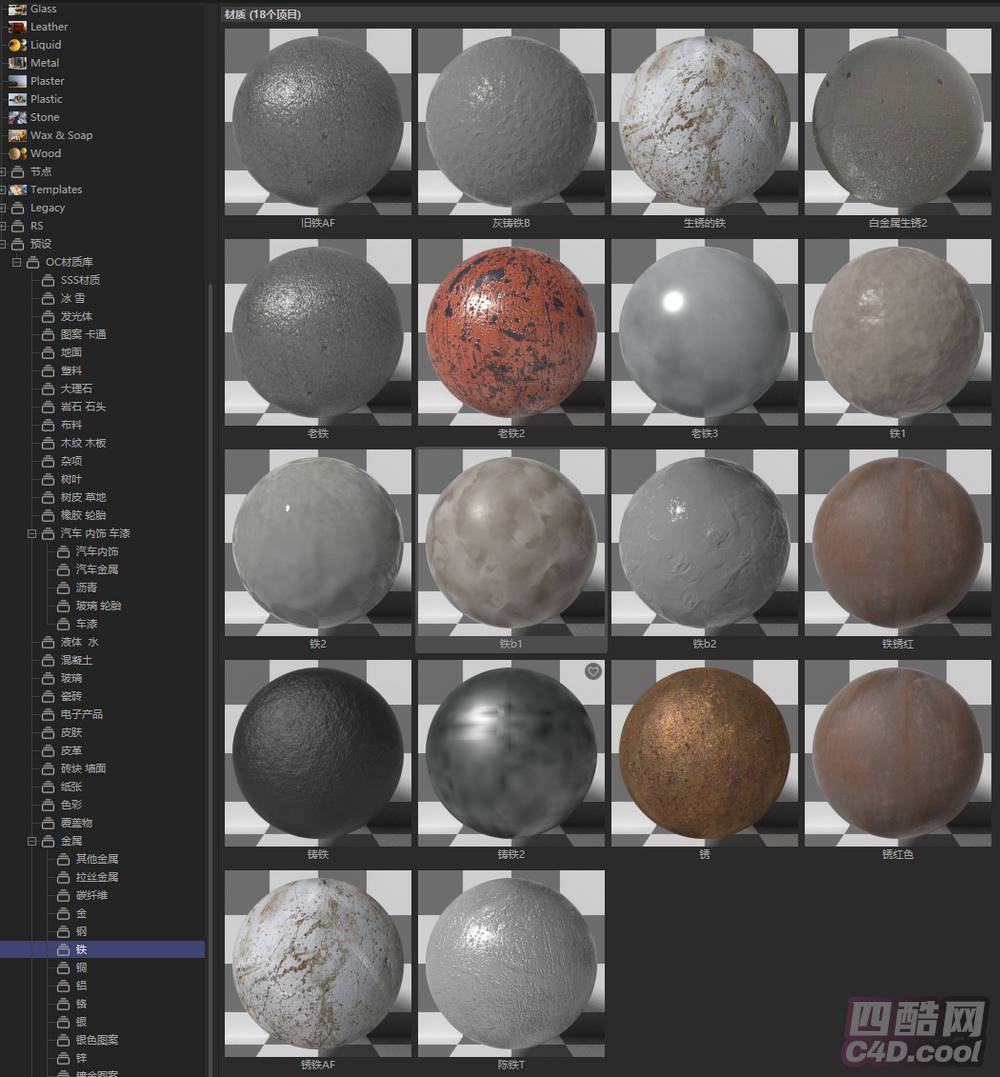1000x1077 pixels.
Task: Click the Liquid category icon
Action: (17, 45)
